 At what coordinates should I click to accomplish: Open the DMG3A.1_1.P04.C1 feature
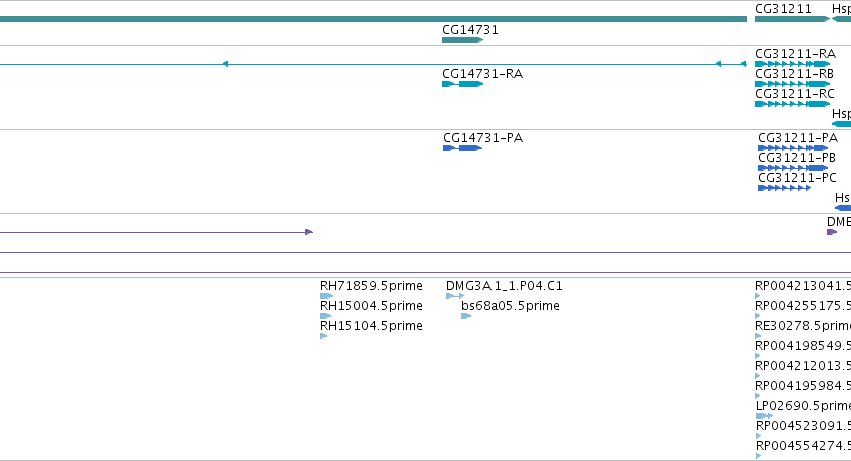(x=455, y=296)
